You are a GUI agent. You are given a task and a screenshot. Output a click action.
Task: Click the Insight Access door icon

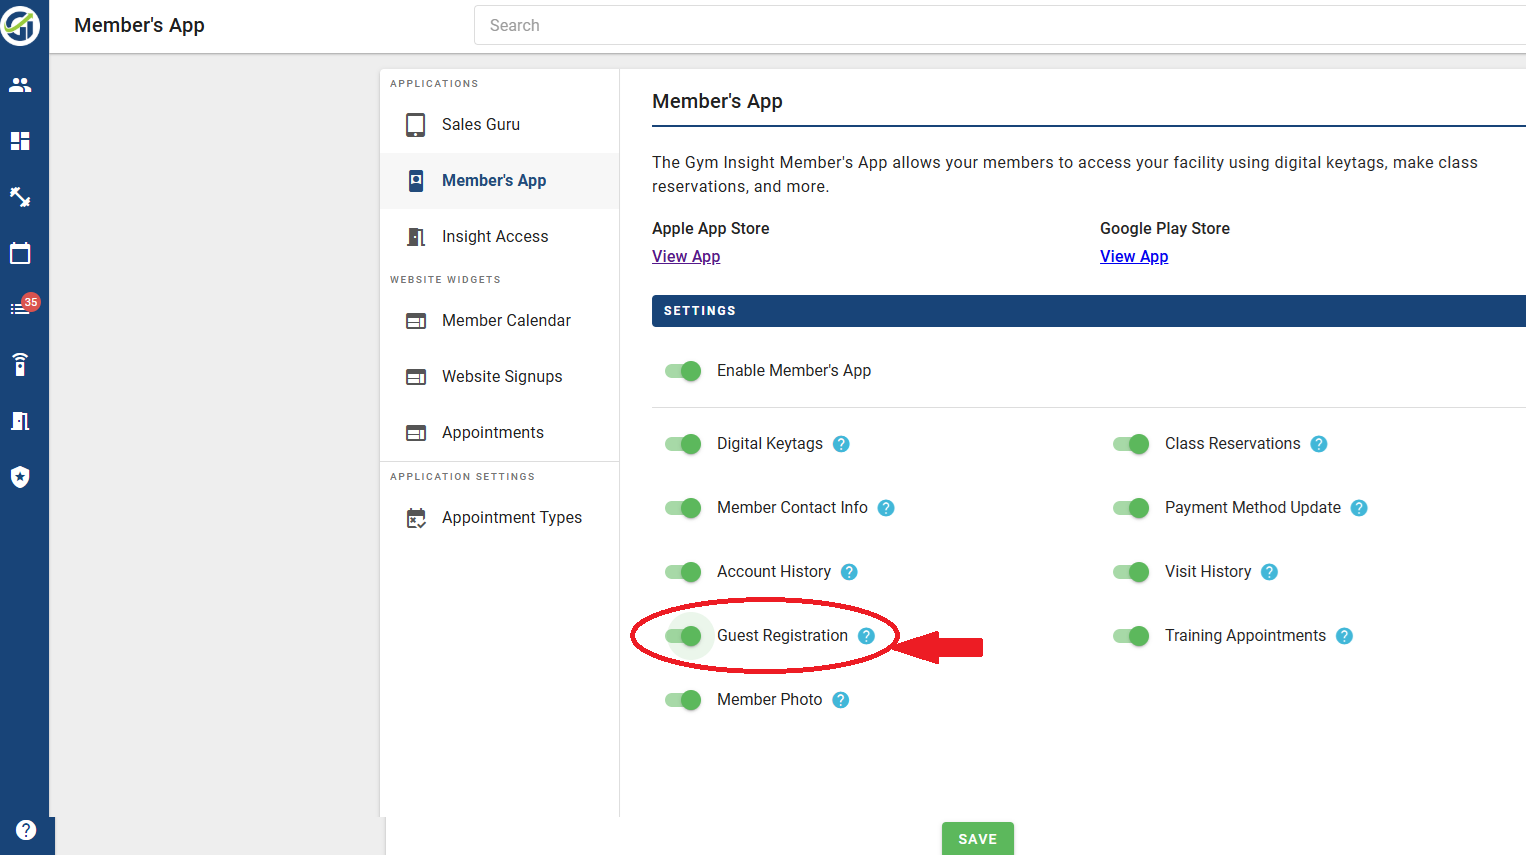[415, 237]
